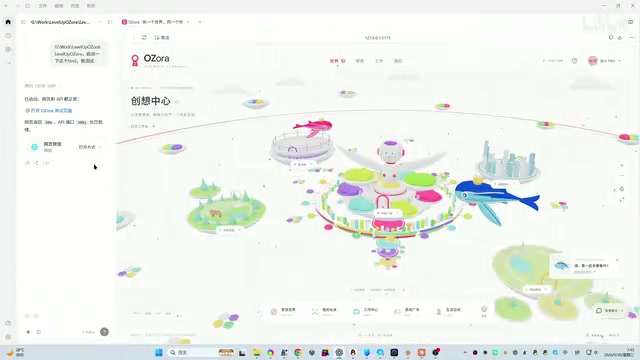Open the 编辑 menu

point(59,6)
